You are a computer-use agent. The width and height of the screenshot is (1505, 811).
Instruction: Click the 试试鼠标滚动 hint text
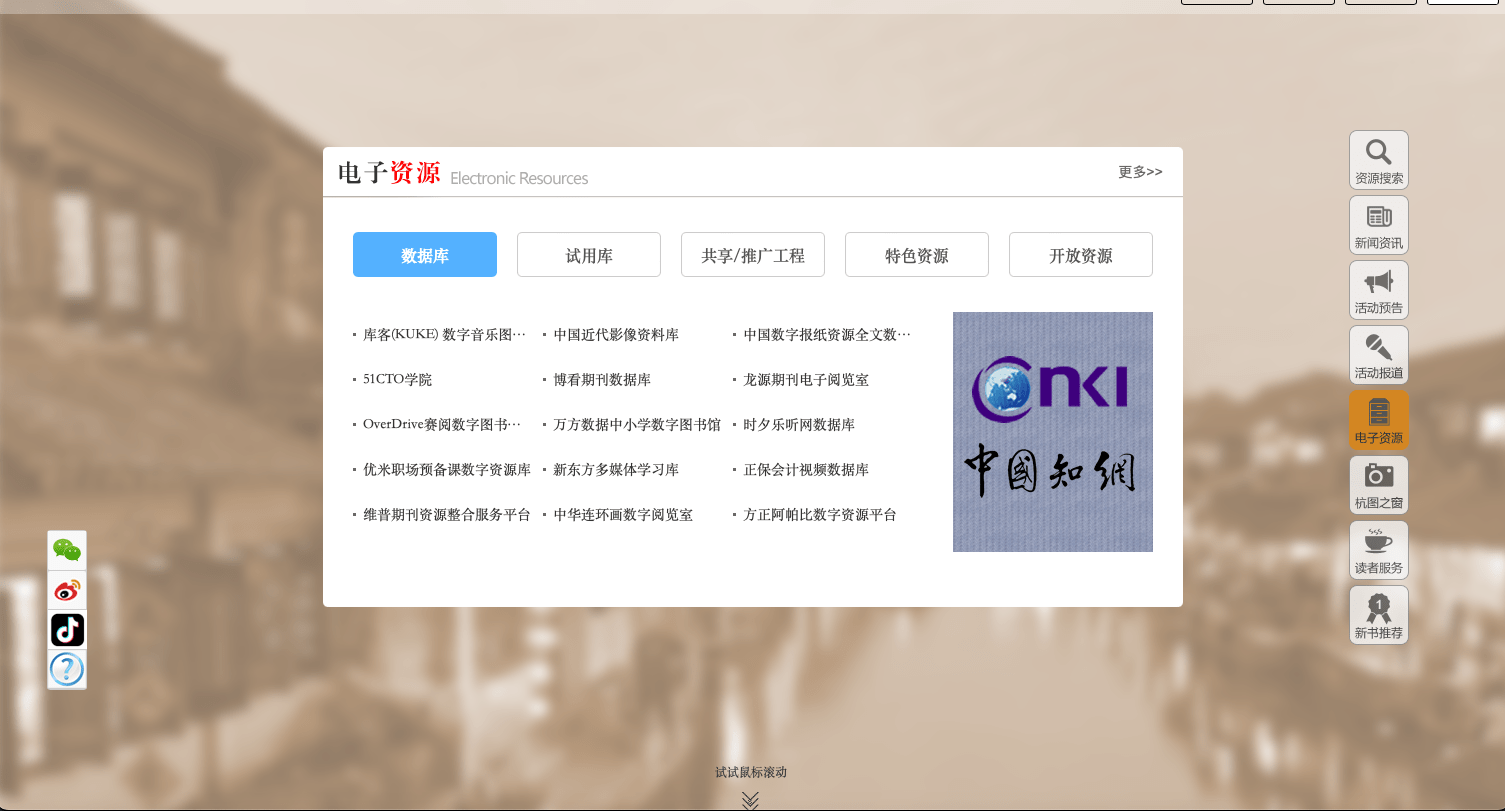[751, 772]
